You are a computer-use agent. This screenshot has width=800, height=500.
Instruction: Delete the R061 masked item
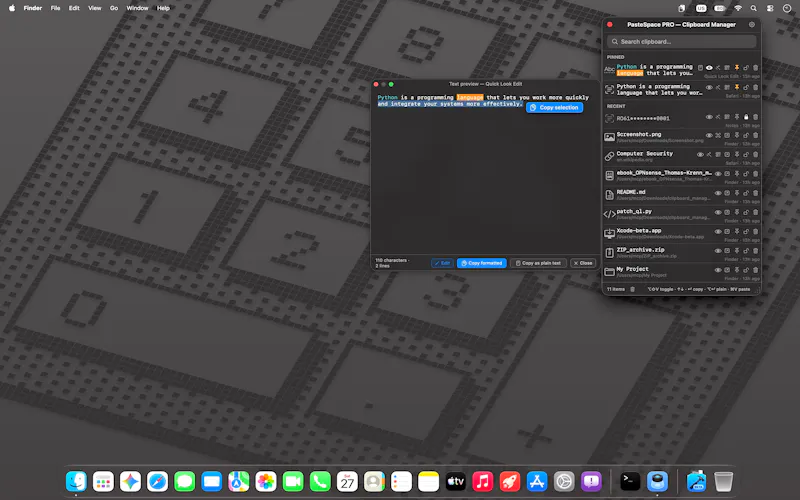756,117
